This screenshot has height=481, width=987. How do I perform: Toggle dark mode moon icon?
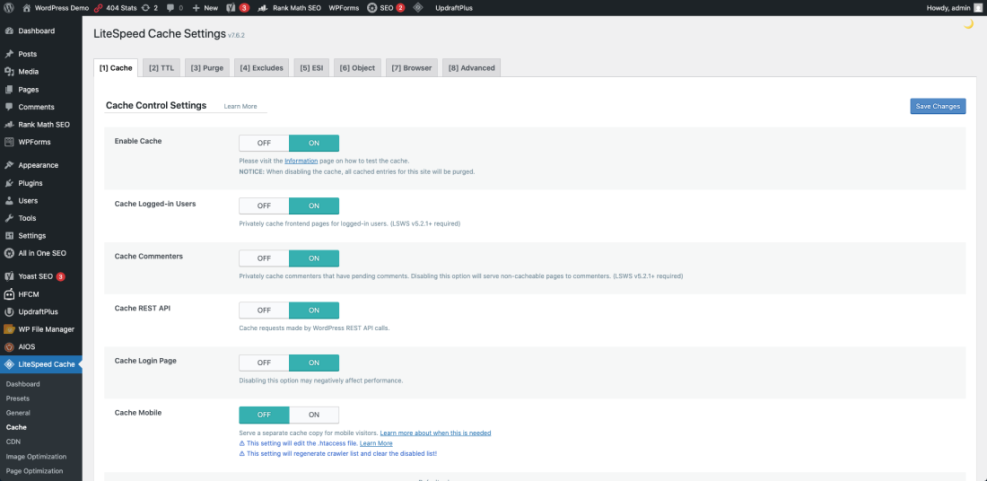[x=969, y=24]
